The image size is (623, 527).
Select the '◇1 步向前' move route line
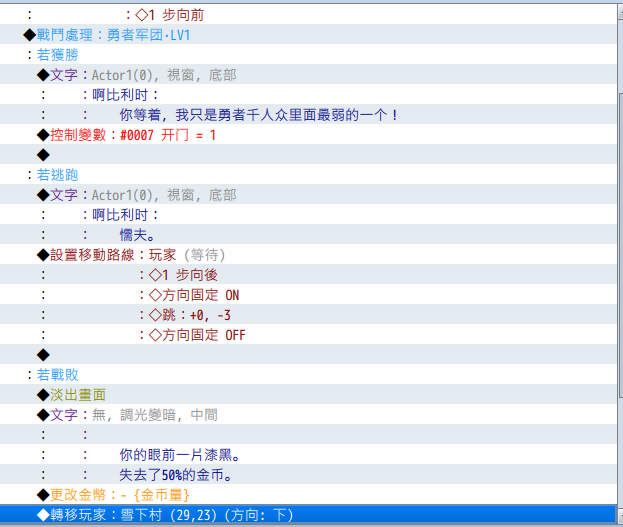tap(308, 15)
